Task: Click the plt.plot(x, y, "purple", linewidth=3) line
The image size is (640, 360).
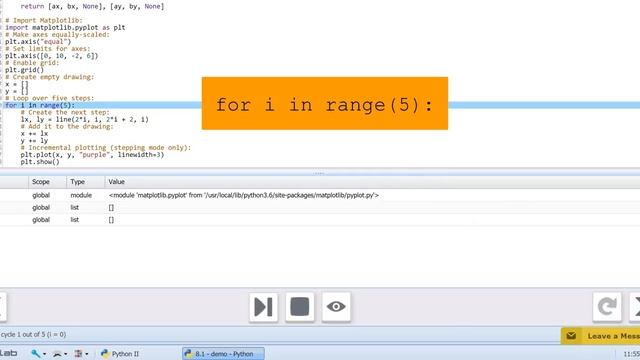Action: coord(92,155)
